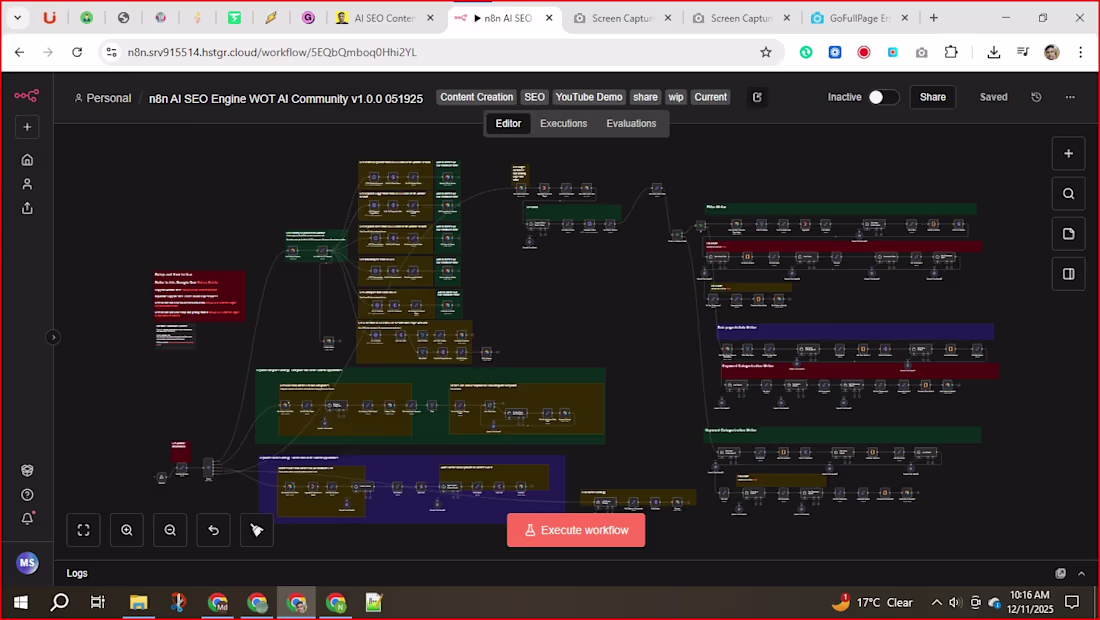Open notifications bell in sidebar
This screenshot has width=1100, height=620.
pyautogui.click(x=27, y=519)
